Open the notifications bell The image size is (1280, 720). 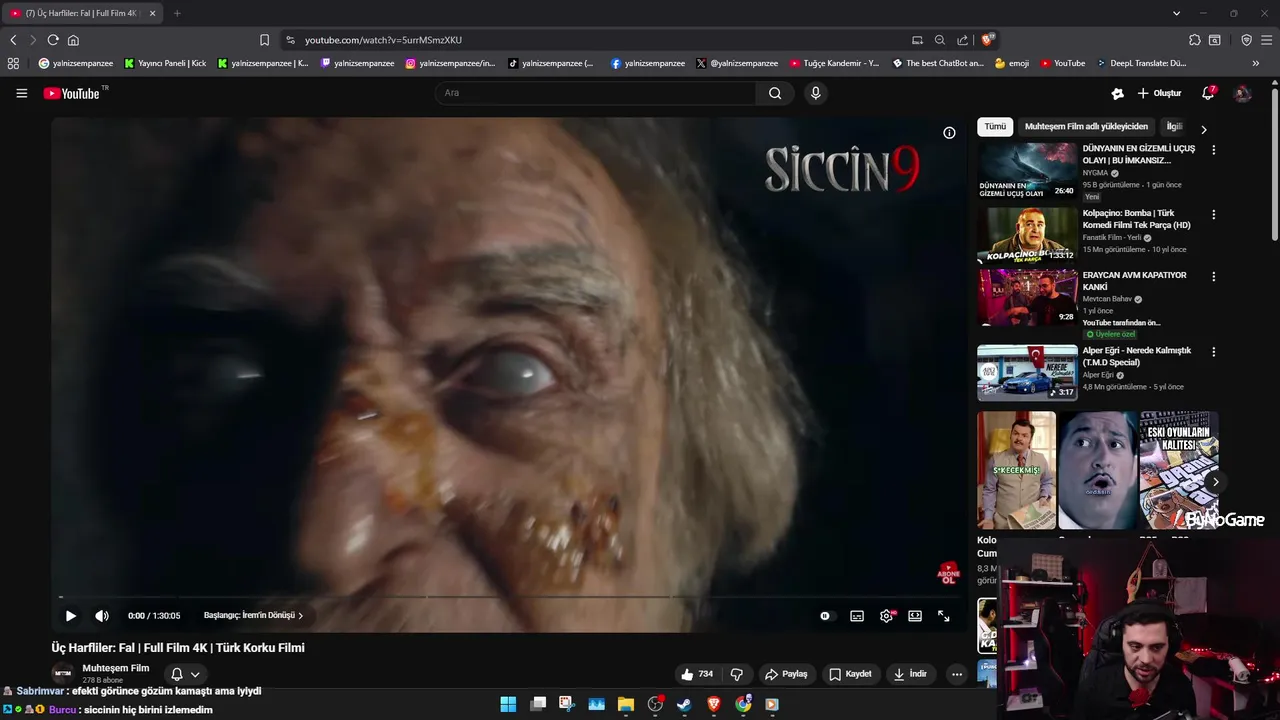point(1208,93)
